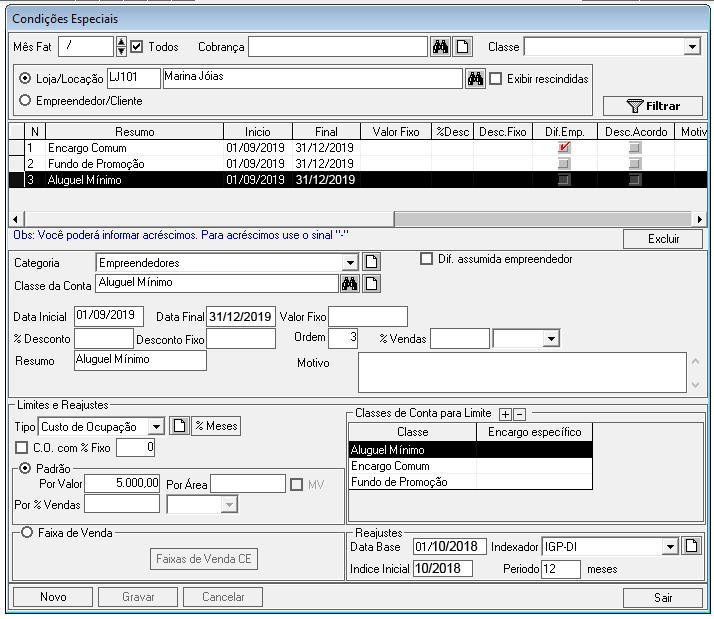Toggle MV checkbox
Viewport: 714px width, 619px height.
296,484
